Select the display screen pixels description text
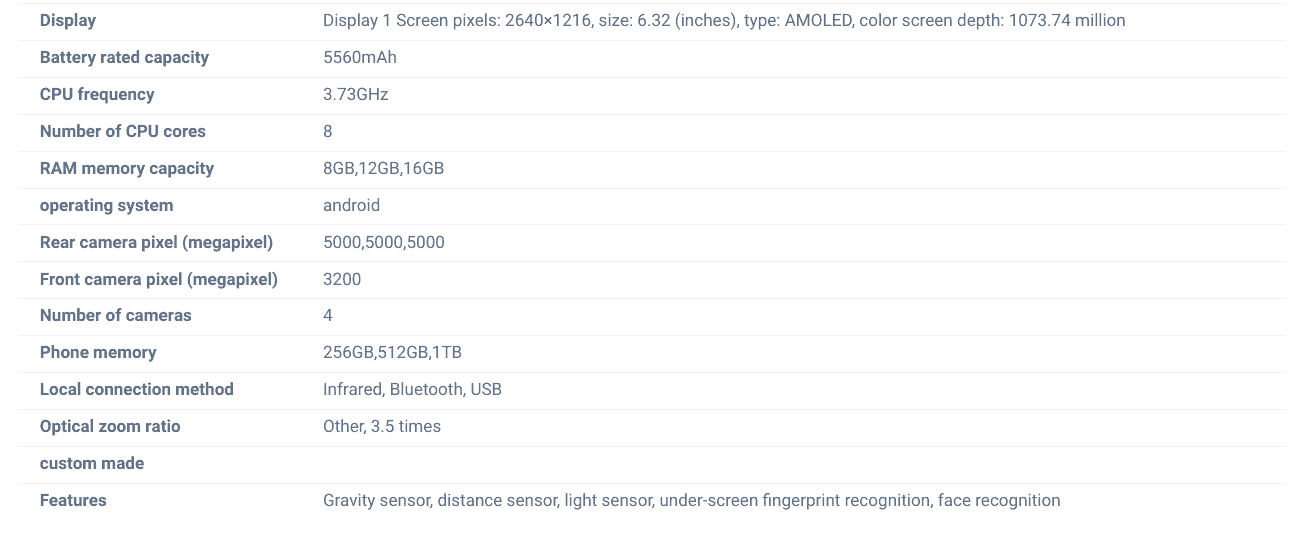Image resolution: width=1307 pixels, height=555 pixels. click(x=723, y=20)
